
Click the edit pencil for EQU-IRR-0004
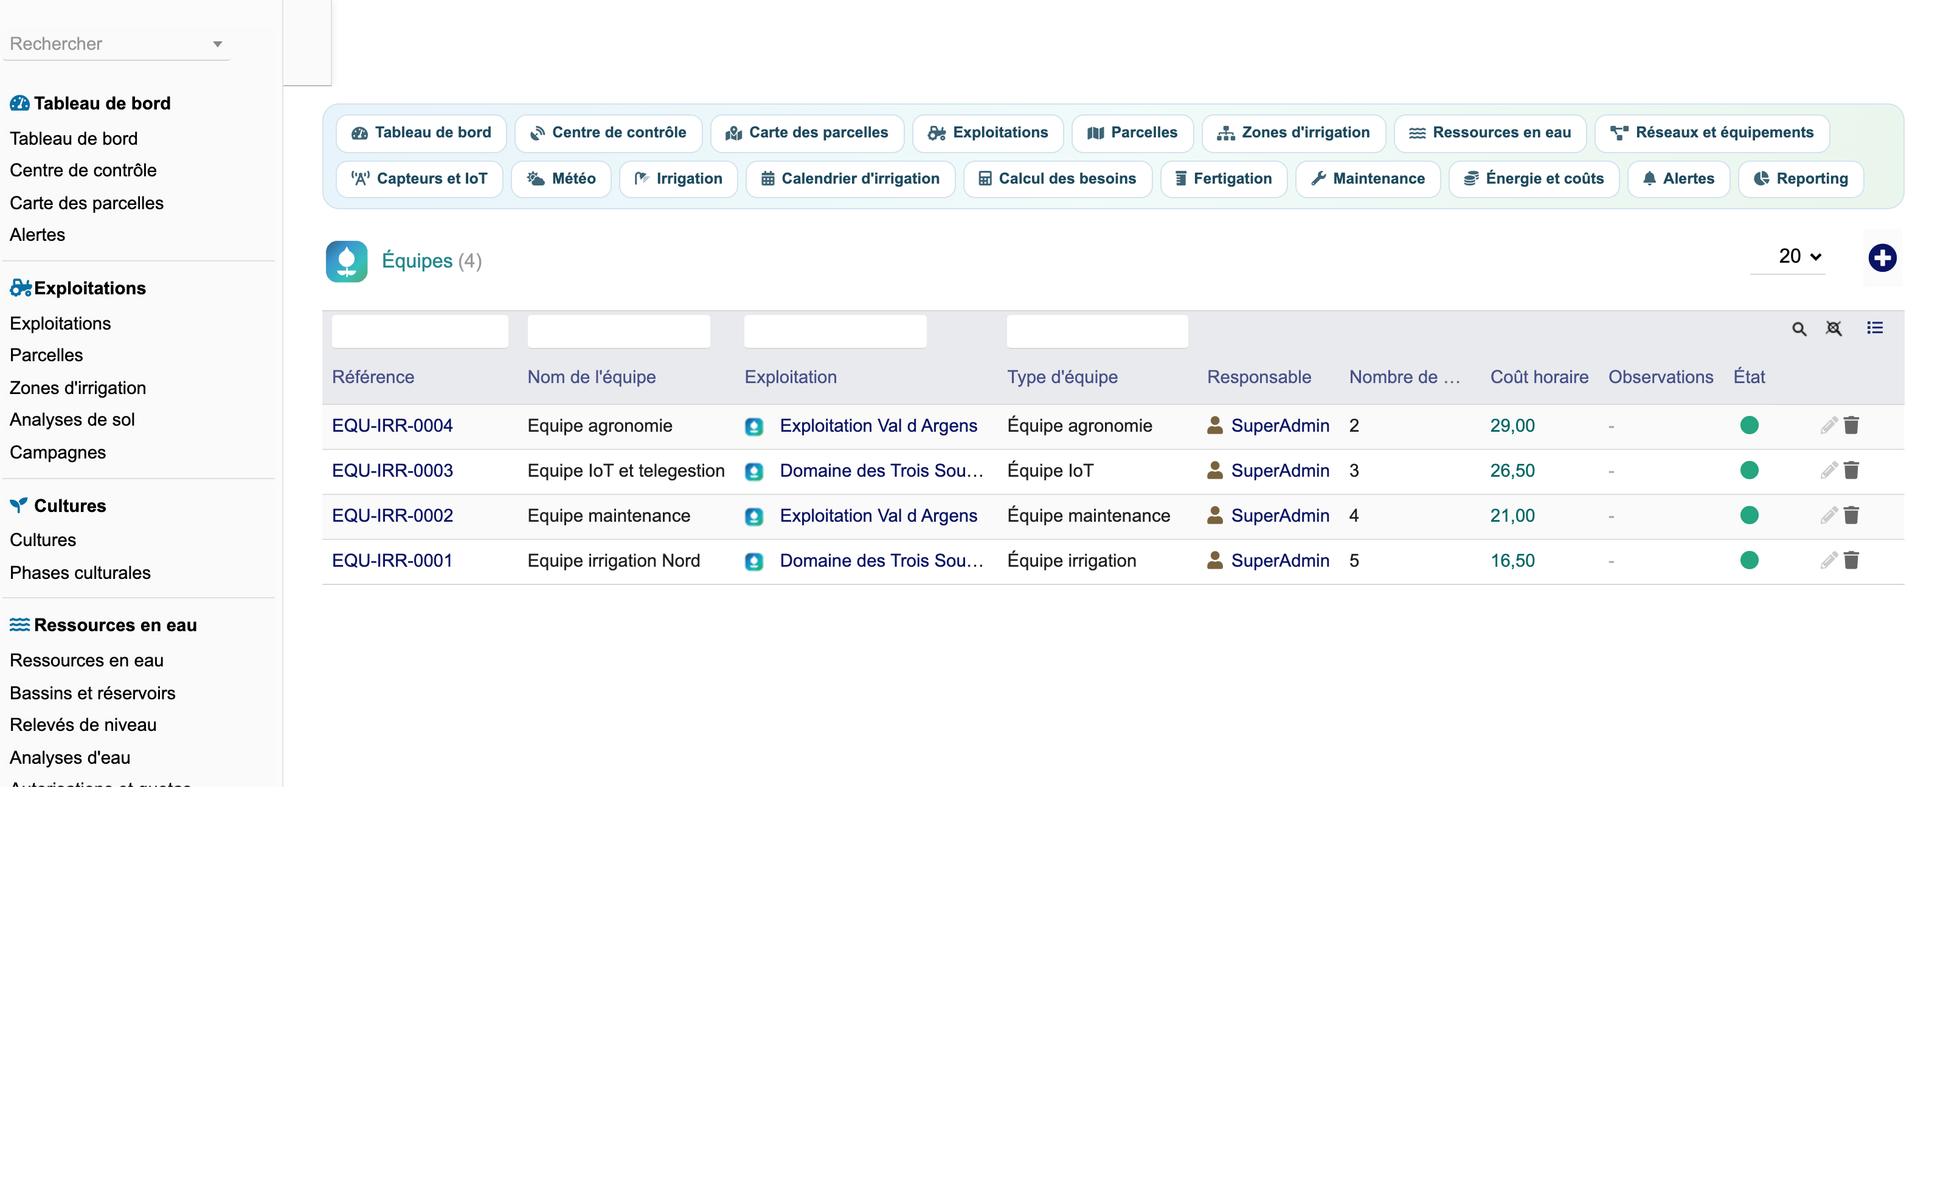click(x=1828, y=426)
